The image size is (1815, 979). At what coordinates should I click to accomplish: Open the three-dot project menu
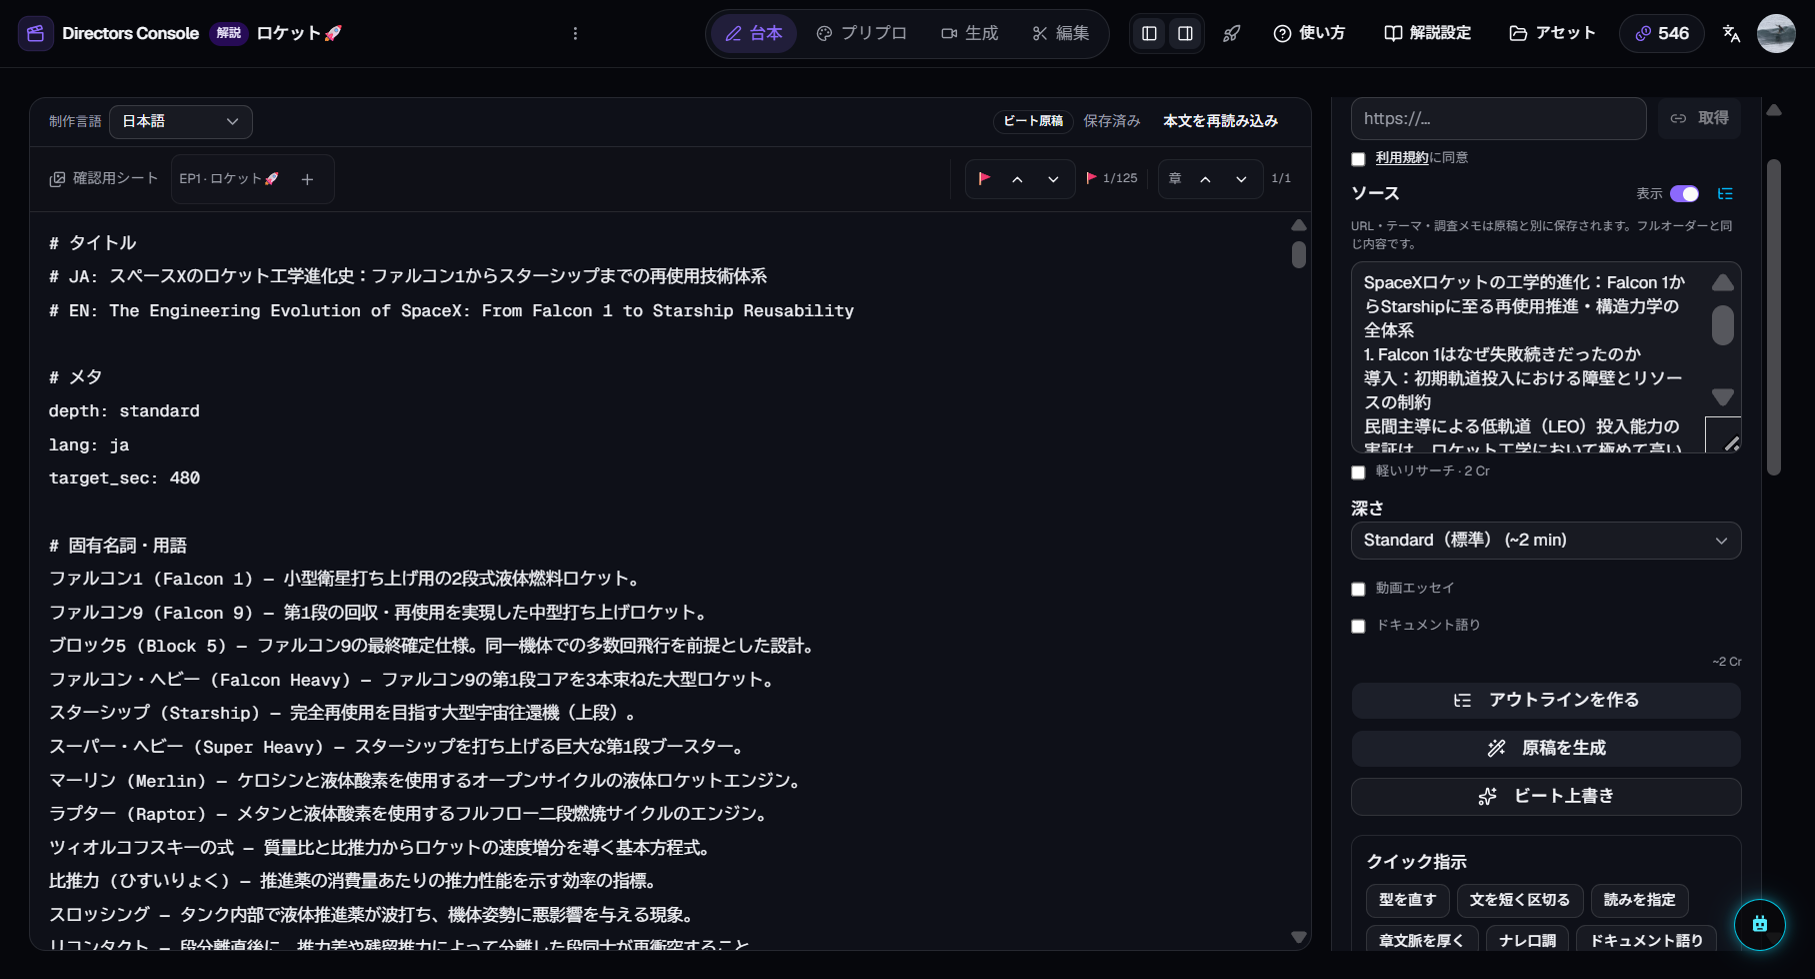(575, 33)
